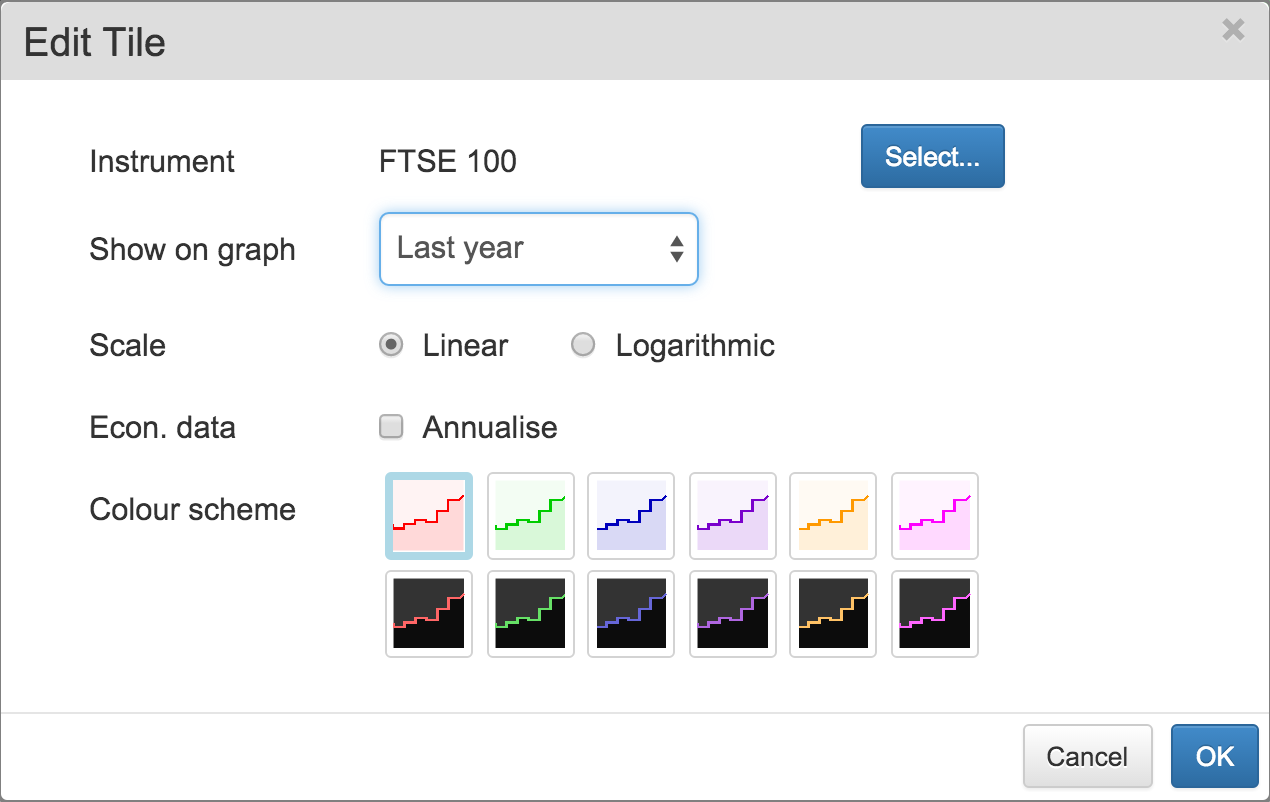Close the Edit Tile dialog
The width and height of the screenshot is (1270, 802).
[1233, 30]
